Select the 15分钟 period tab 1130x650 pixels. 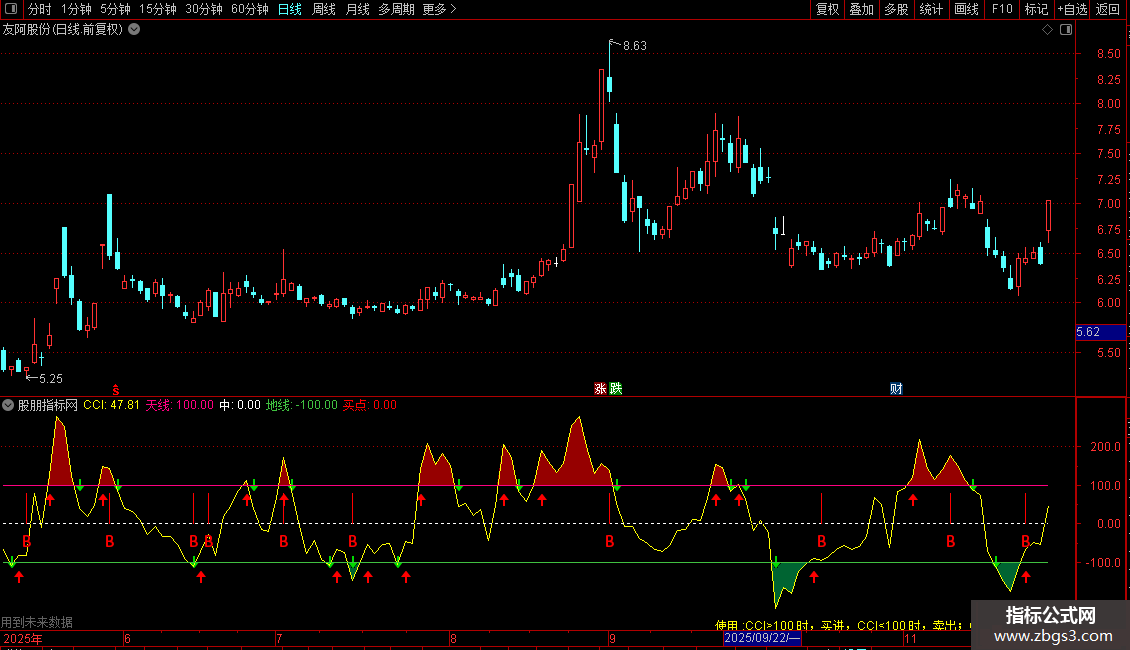[x=157, y=9]
